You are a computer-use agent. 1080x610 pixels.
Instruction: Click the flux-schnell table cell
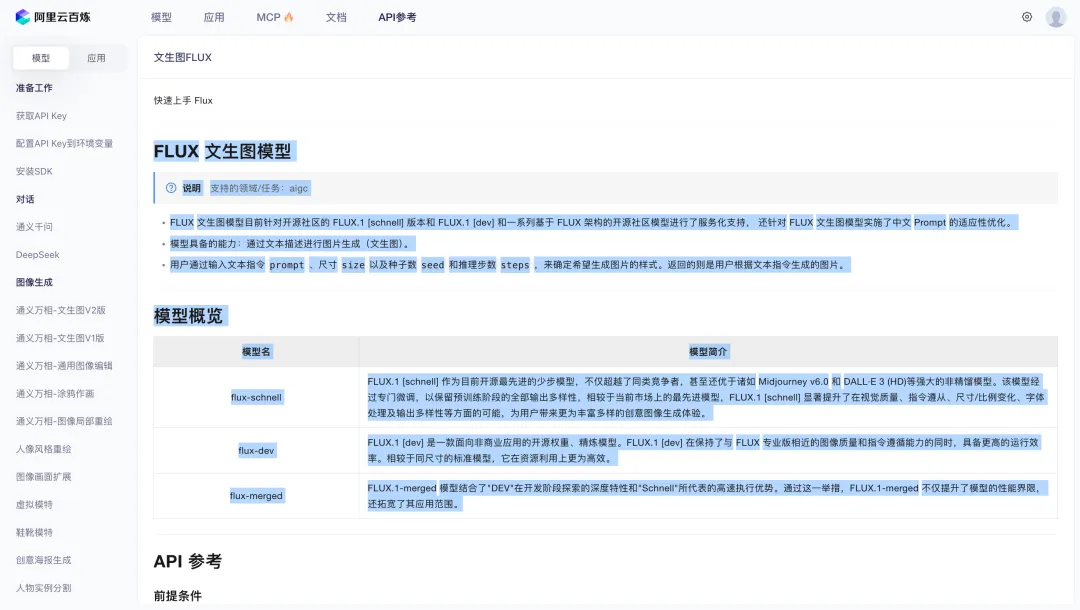(256, 397)
